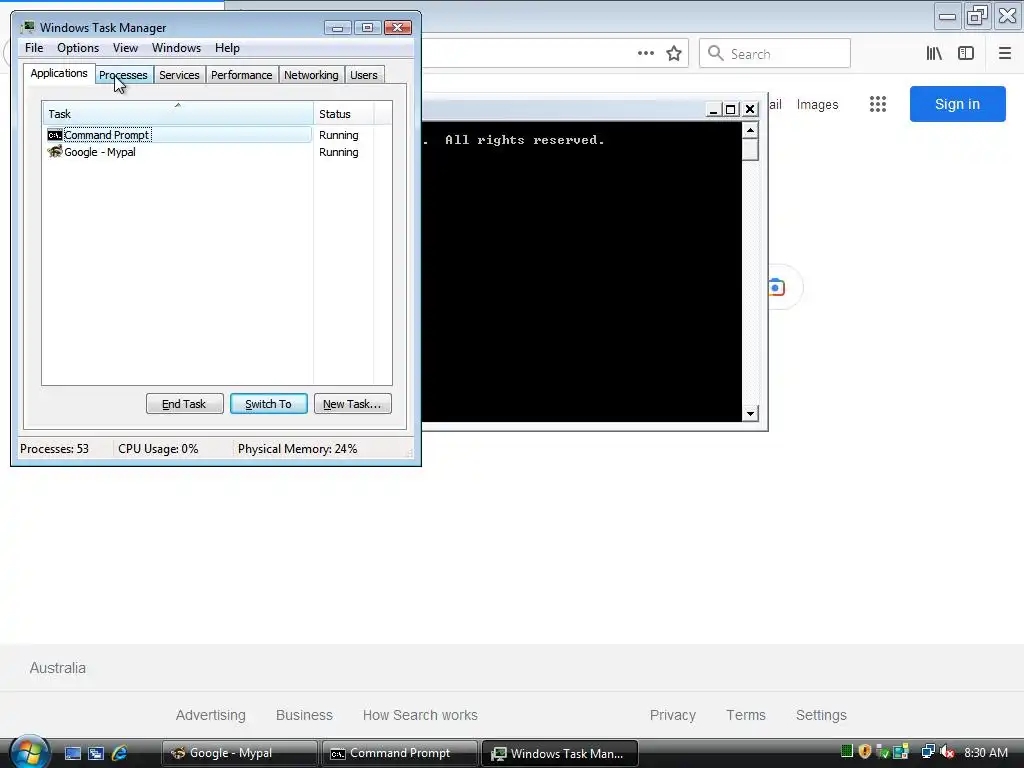Open the Privacy footer link
Screen dimensions: 1024x768
[x=673, y=715]
